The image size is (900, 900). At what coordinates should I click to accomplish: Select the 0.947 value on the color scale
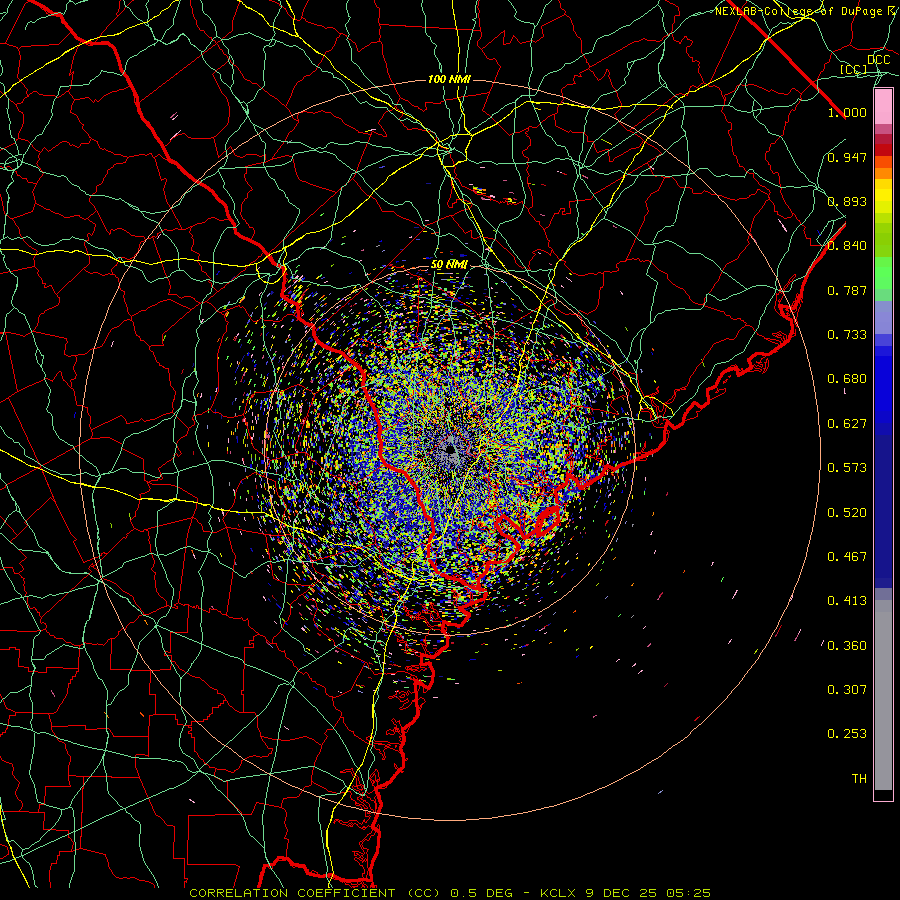coord(847,157)
